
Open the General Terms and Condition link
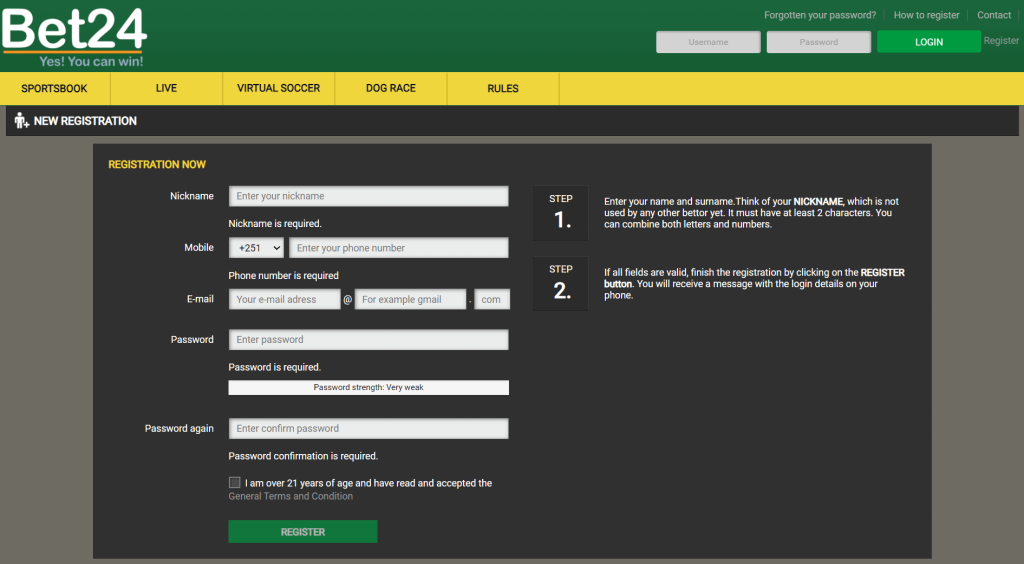pos(291,496)
